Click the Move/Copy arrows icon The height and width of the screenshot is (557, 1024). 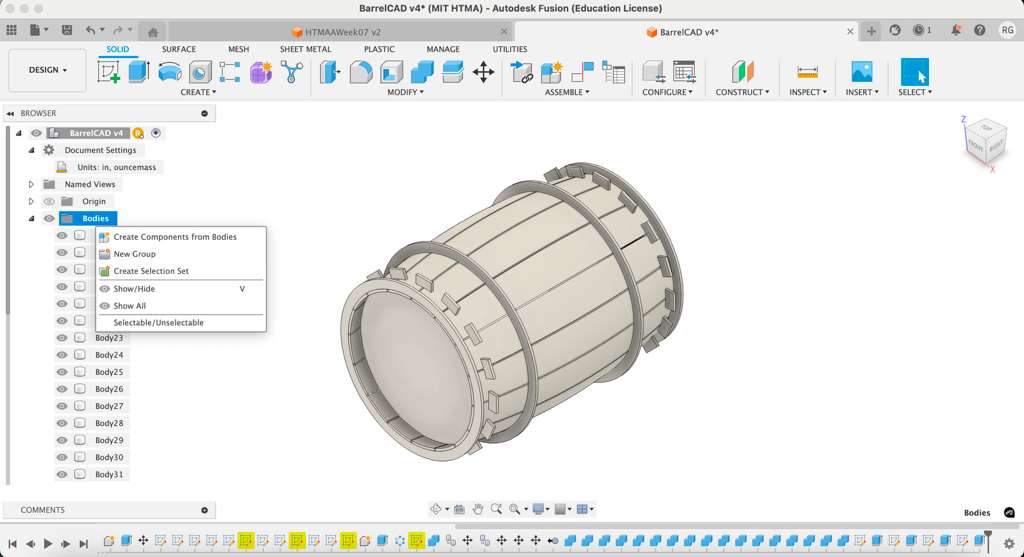(x=483, y=72)
